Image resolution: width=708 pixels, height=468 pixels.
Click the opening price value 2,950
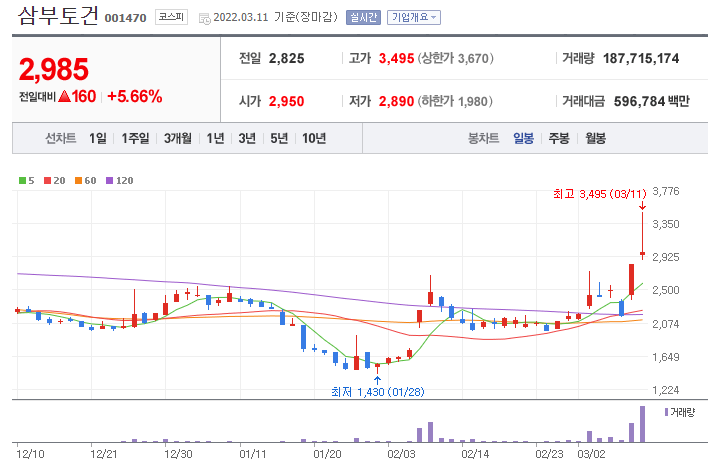pyautogui.click(x=287, y=101)
